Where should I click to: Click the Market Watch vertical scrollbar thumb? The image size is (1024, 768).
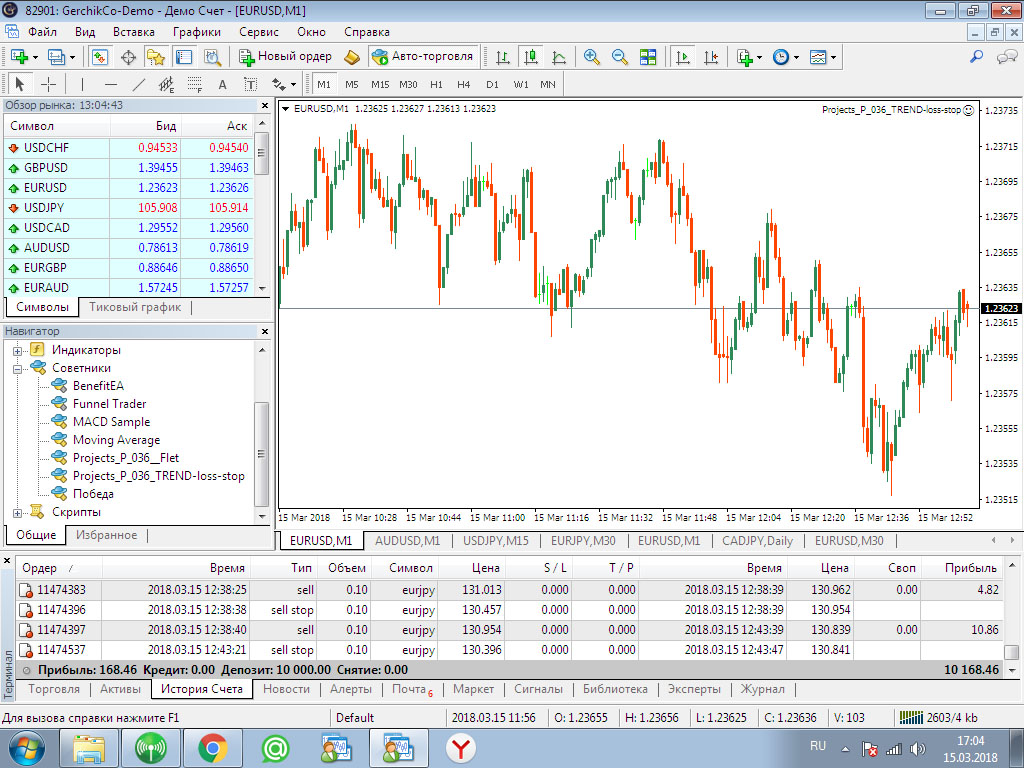[x=262, y=153]
